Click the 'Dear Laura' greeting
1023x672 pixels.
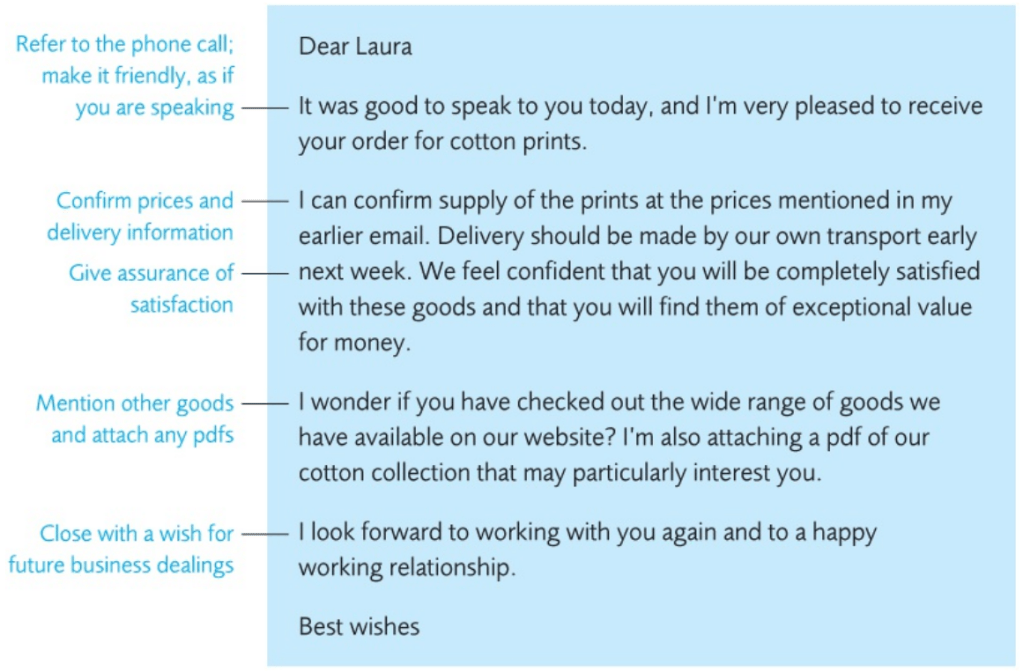coord(355,47)
